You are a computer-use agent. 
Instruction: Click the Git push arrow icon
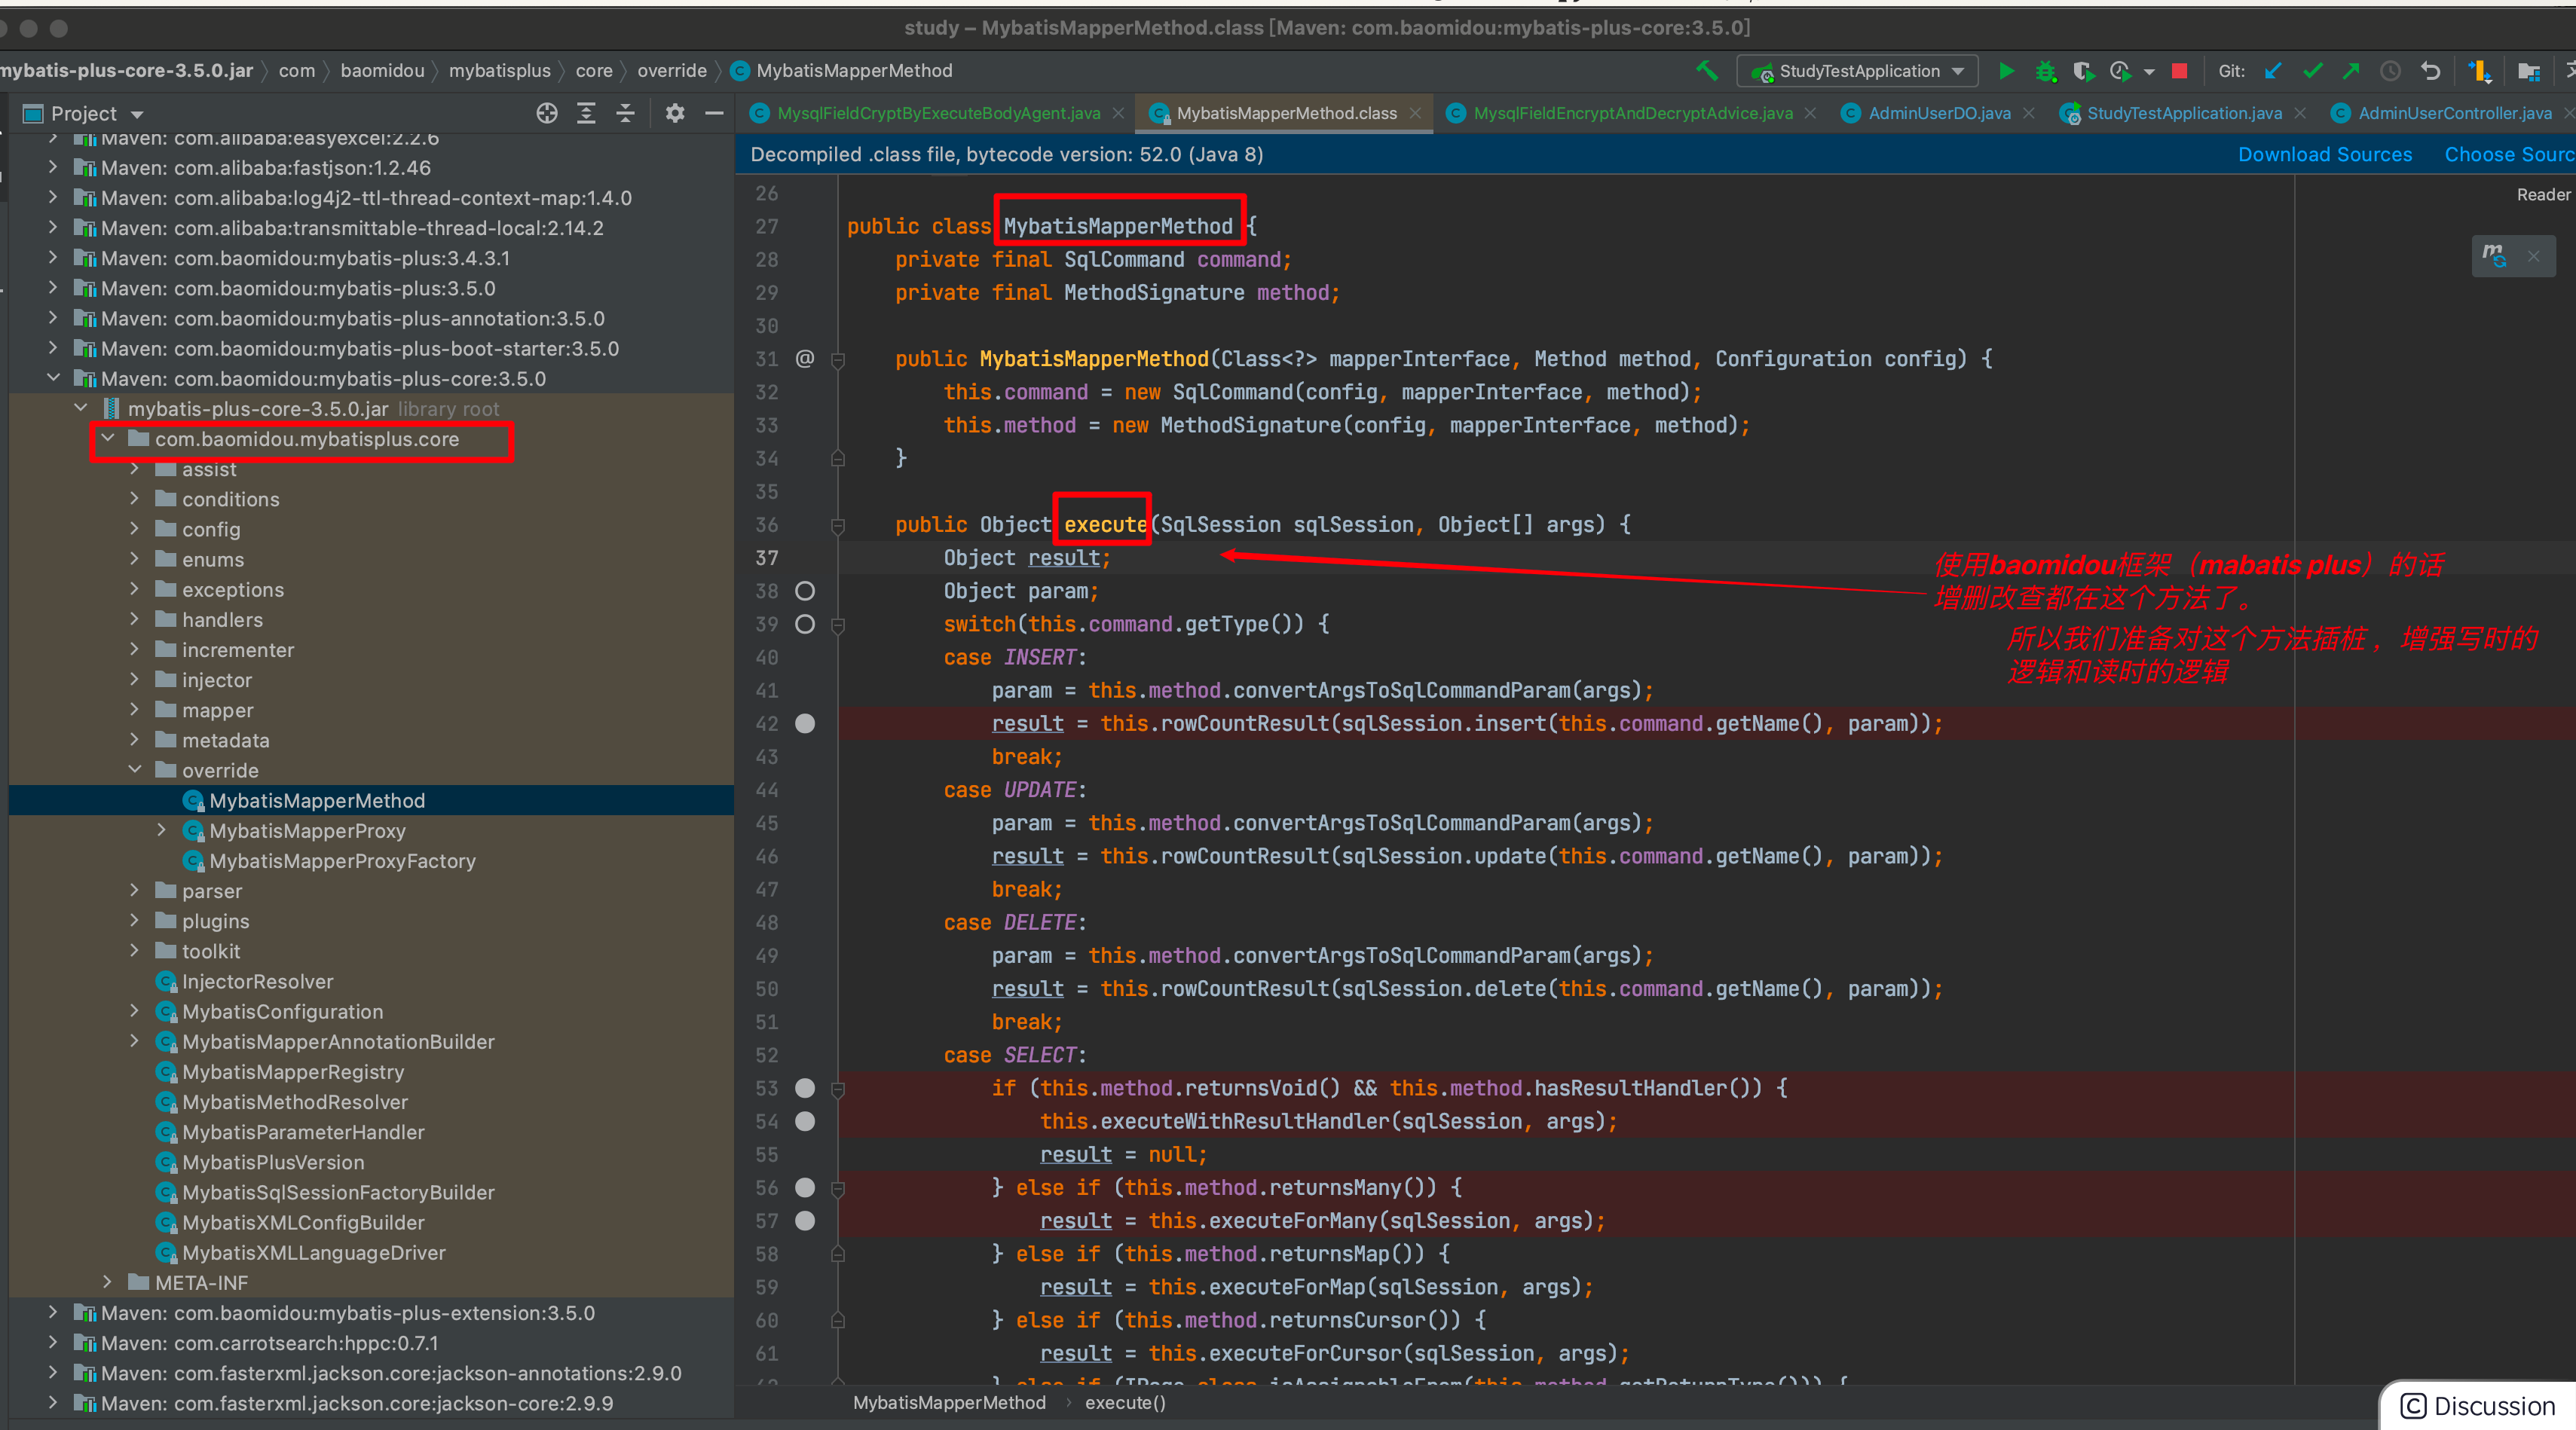2351,71
